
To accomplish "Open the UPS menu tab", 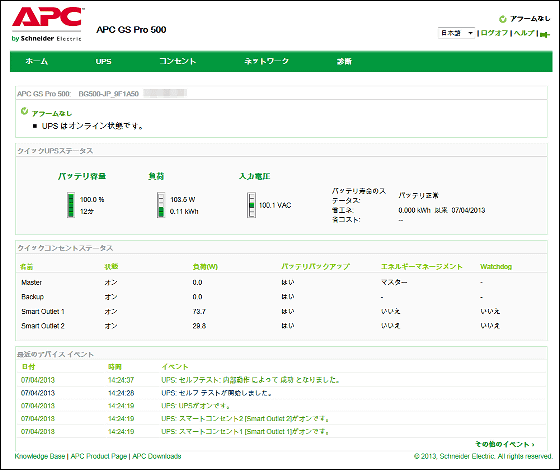I will pyautogui.click(x=104, y=61).
